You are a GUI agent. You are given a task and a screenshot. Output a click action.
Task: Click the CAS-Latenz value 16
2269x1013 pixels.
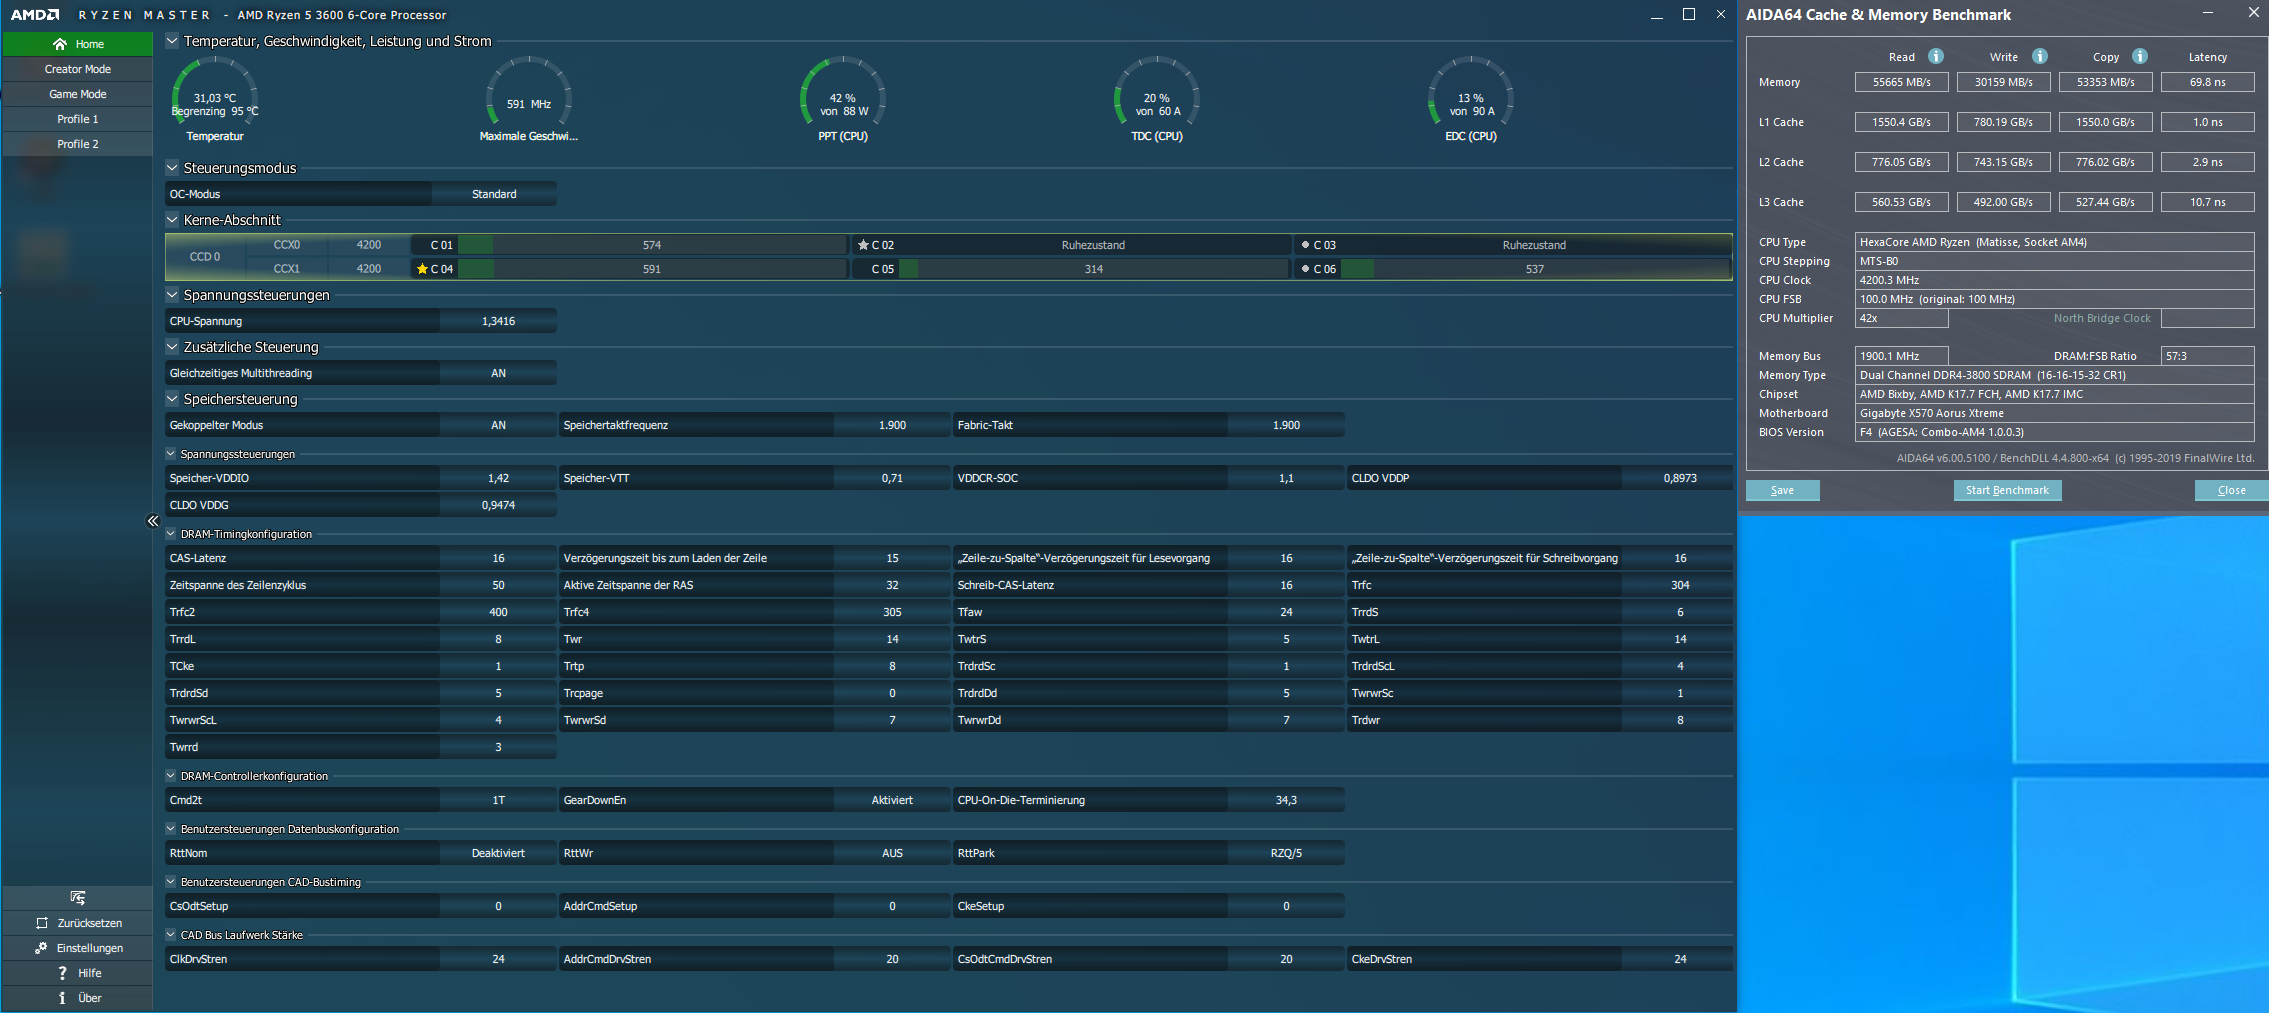point(498,558)
